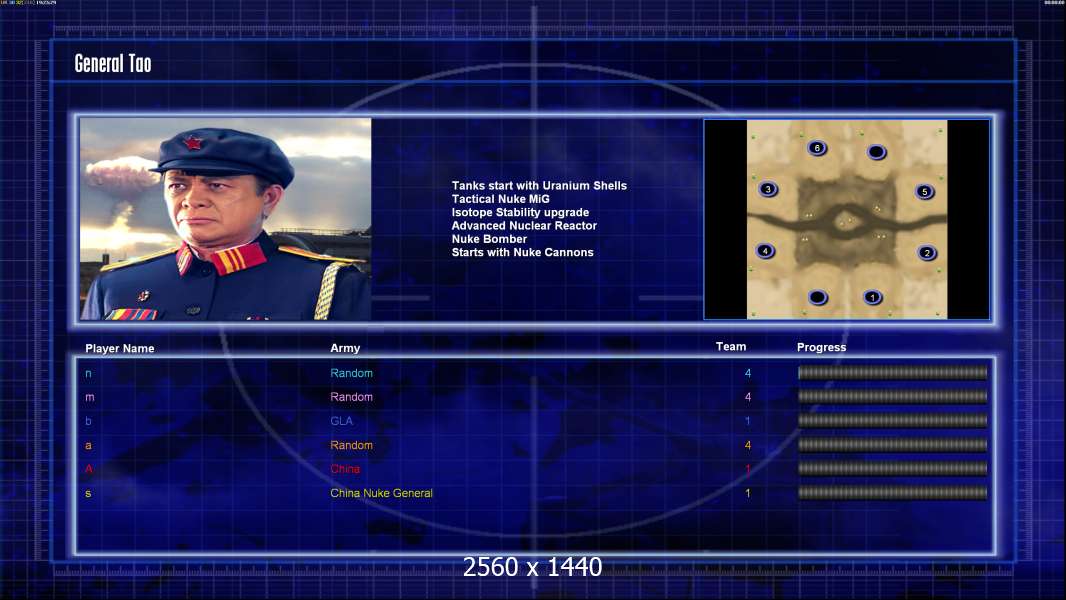The height and width of the screenshot is (600, 1066).
Task: Click the Player Name column header
Action: pos(120,349)
